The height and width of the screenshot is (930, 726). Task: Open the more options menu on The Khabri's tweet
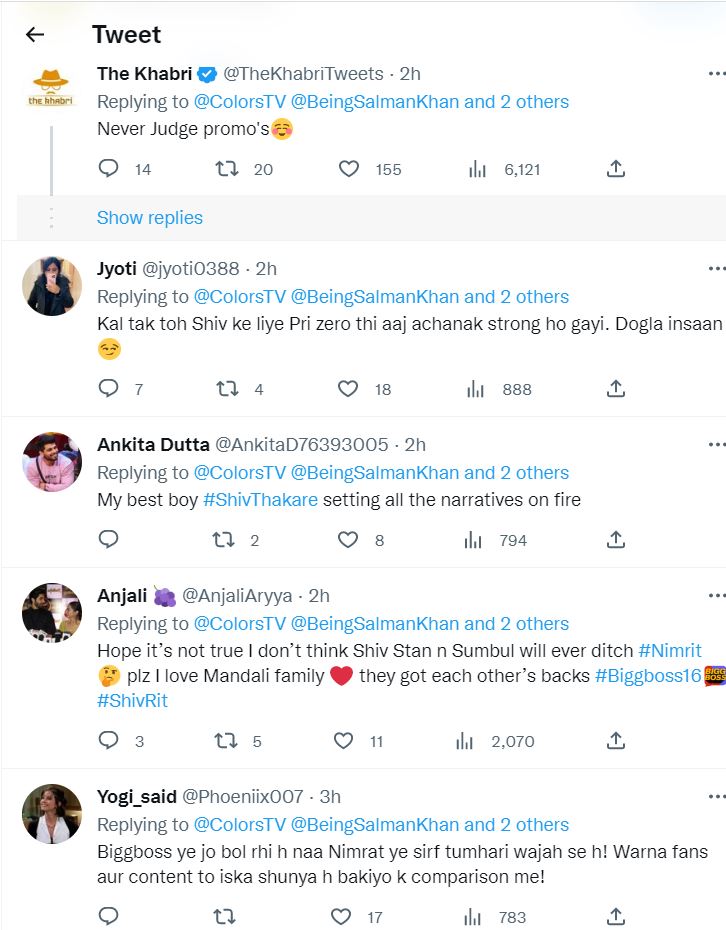click(714, 72)
